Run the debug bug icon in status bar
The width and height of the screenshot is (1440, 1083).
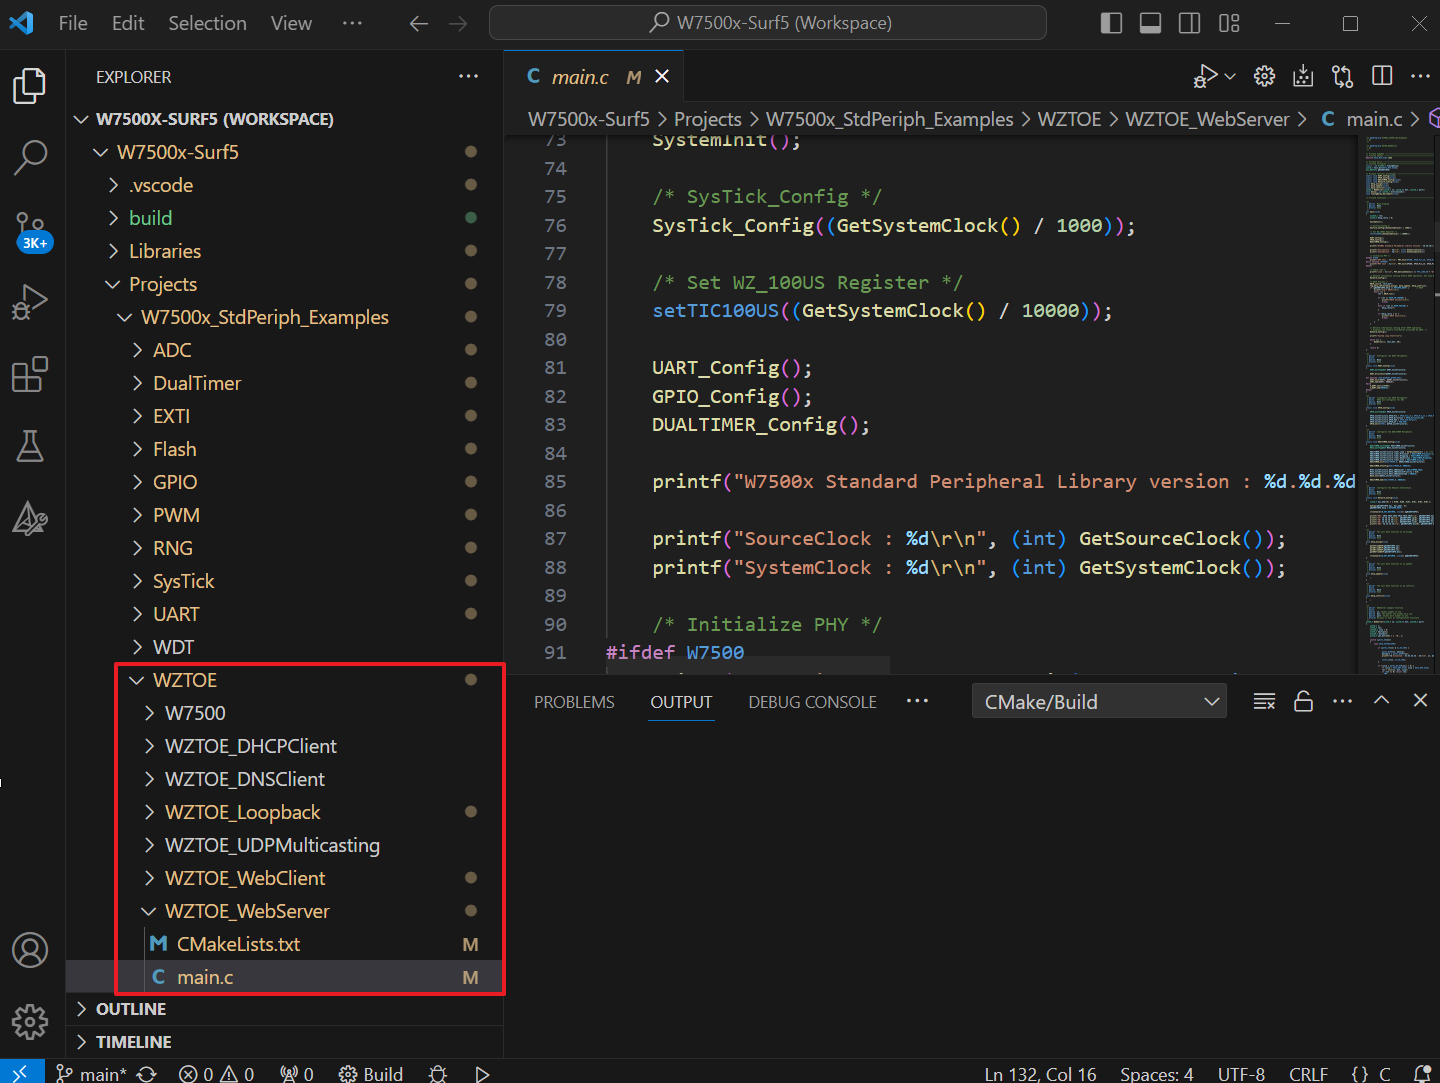pos(437,1073)
